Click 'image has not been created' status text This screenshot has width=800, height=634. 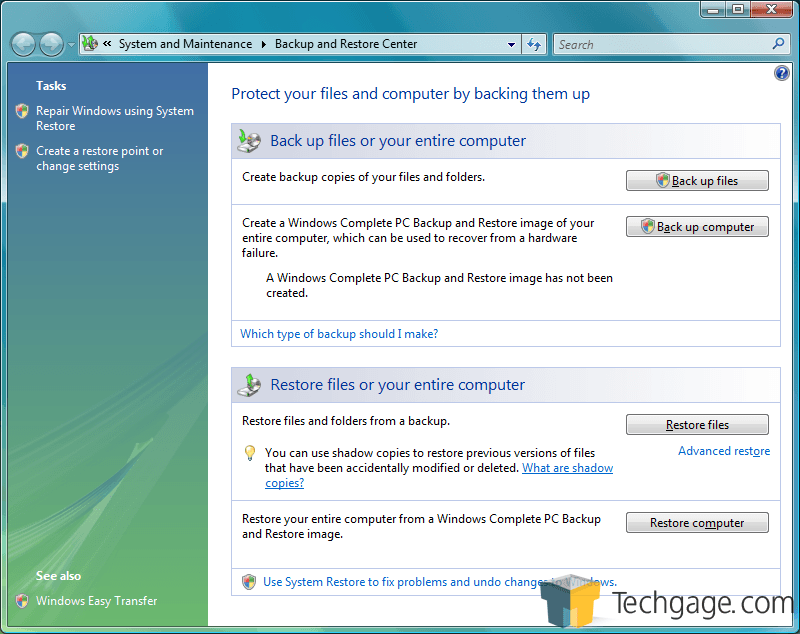439,286
